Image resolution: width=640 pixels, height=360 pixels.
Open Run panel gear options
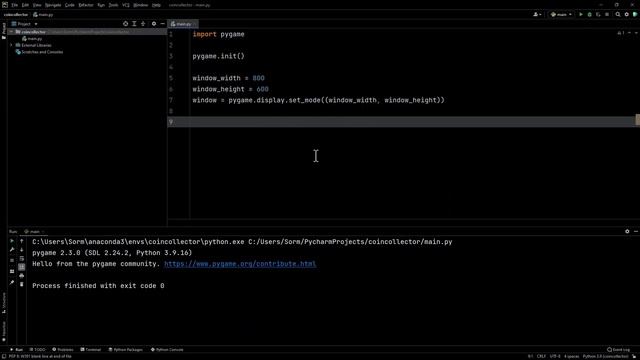click(x=627, y=231)
